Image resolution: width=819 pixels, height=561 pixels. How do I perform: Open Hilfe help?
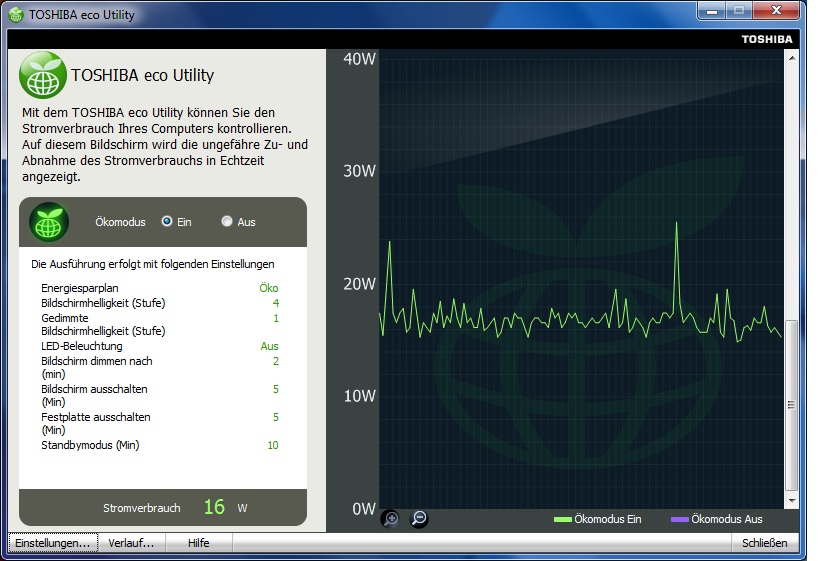click(198, 543)
